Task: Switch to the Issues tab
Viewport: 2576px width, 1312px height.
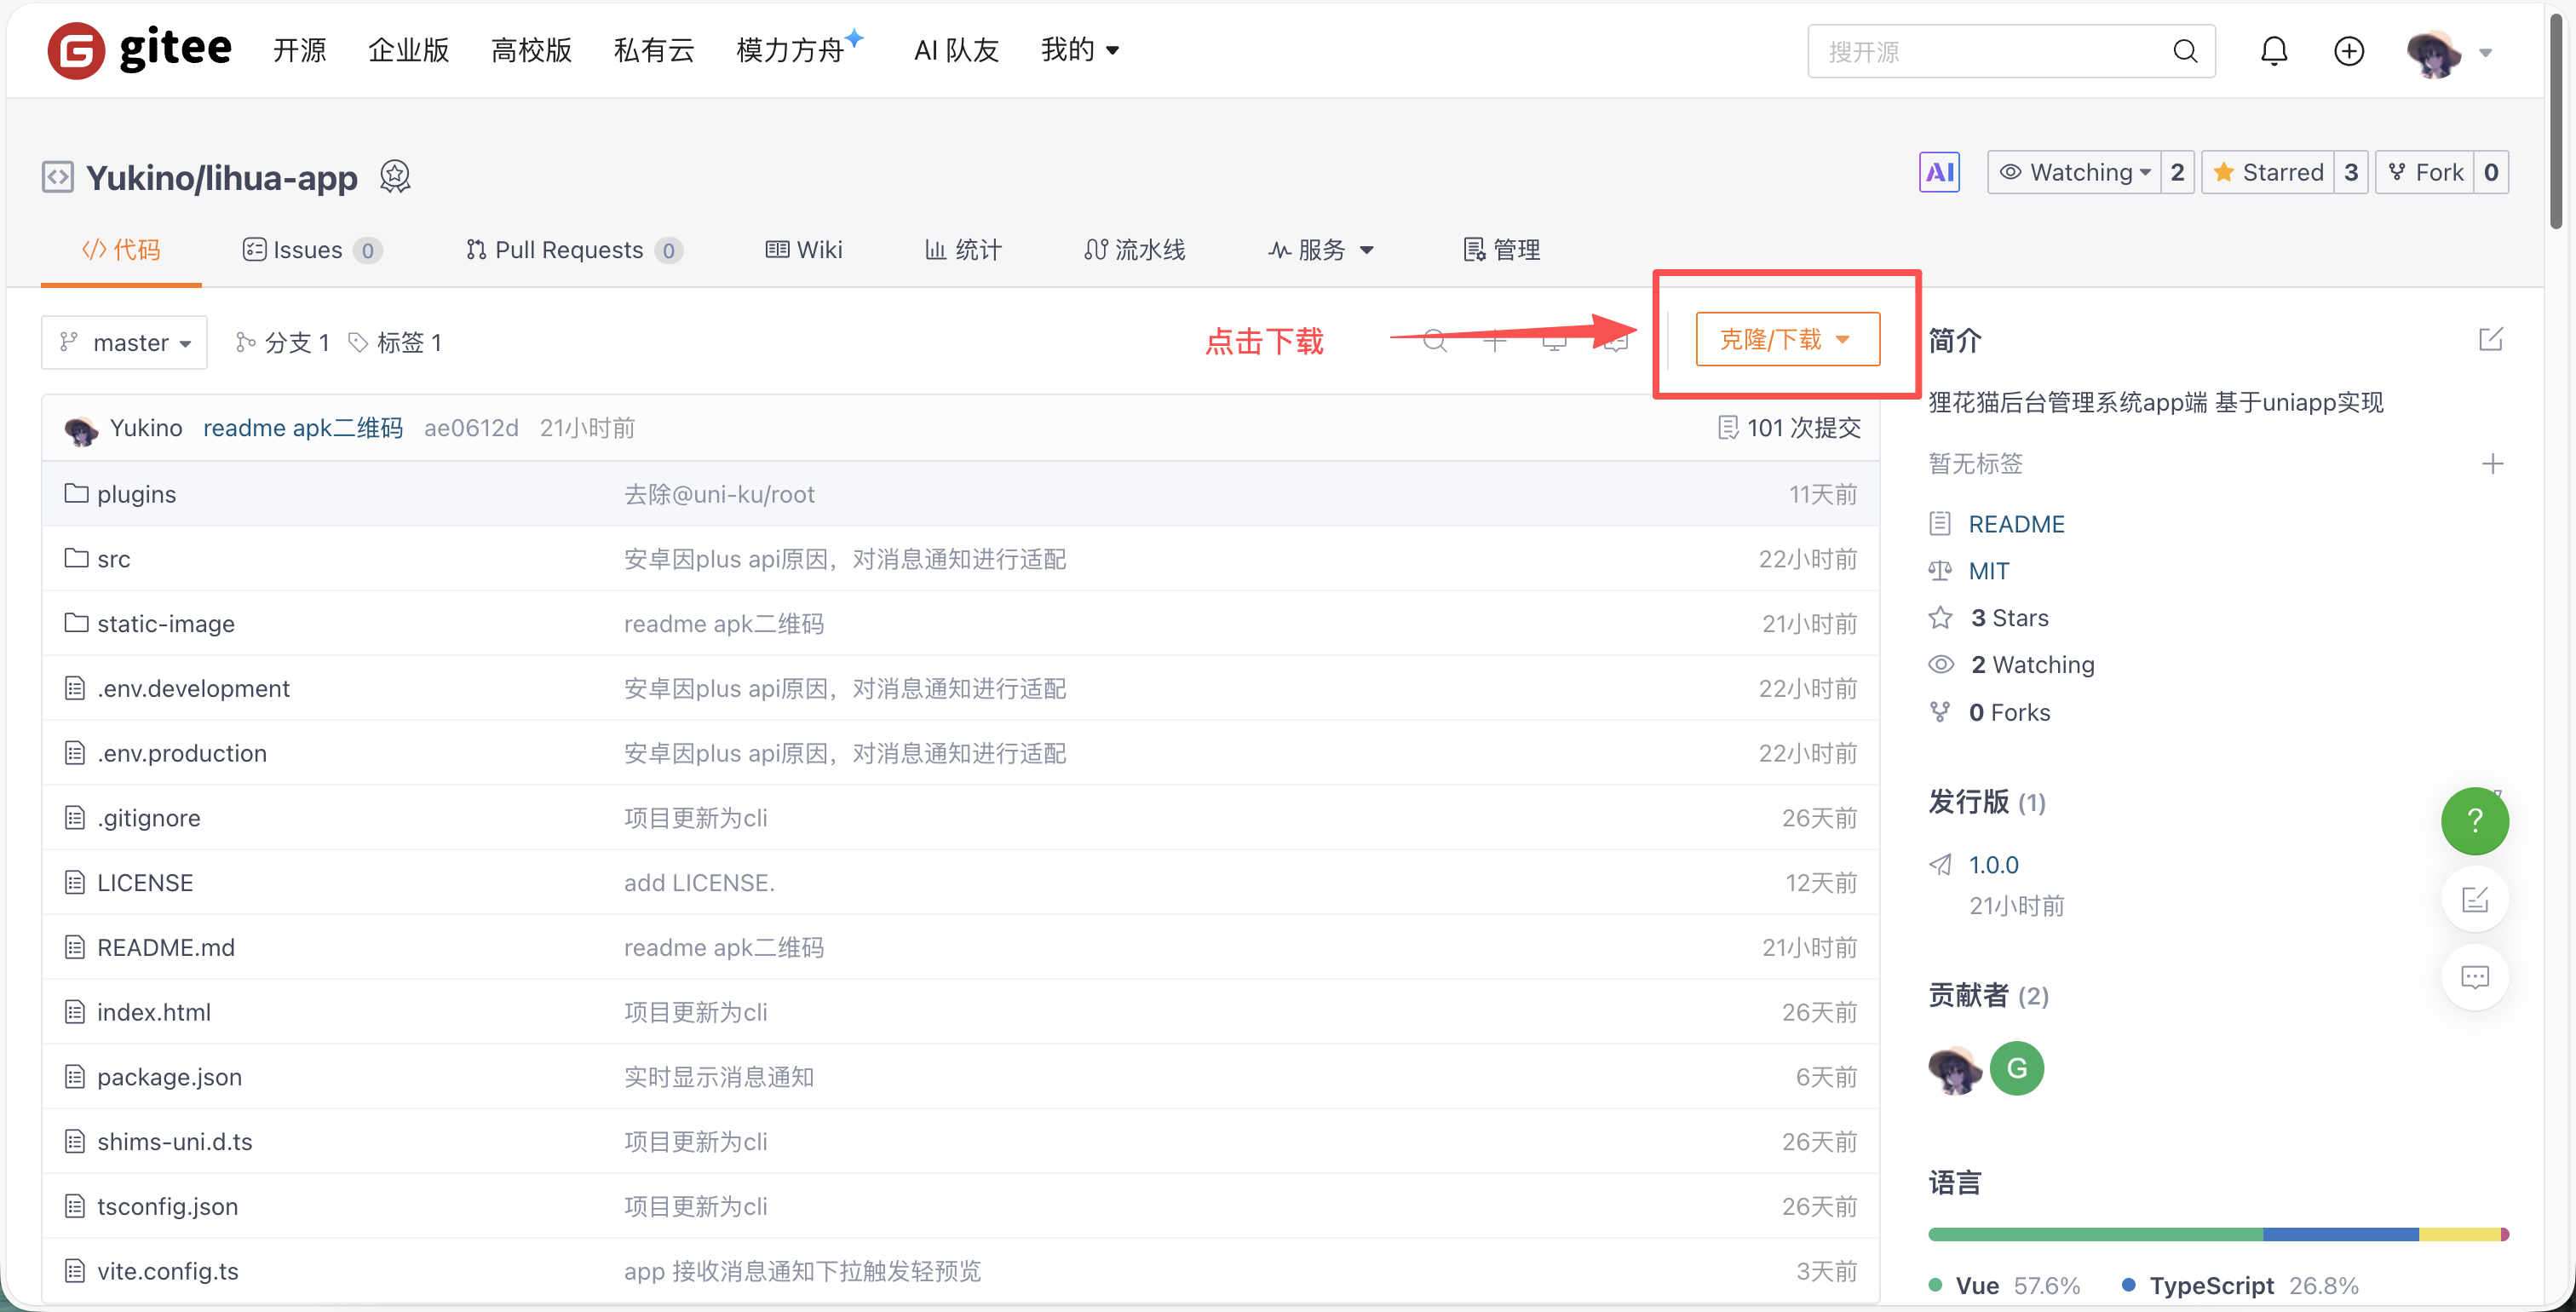Action: tap(310, 250)
